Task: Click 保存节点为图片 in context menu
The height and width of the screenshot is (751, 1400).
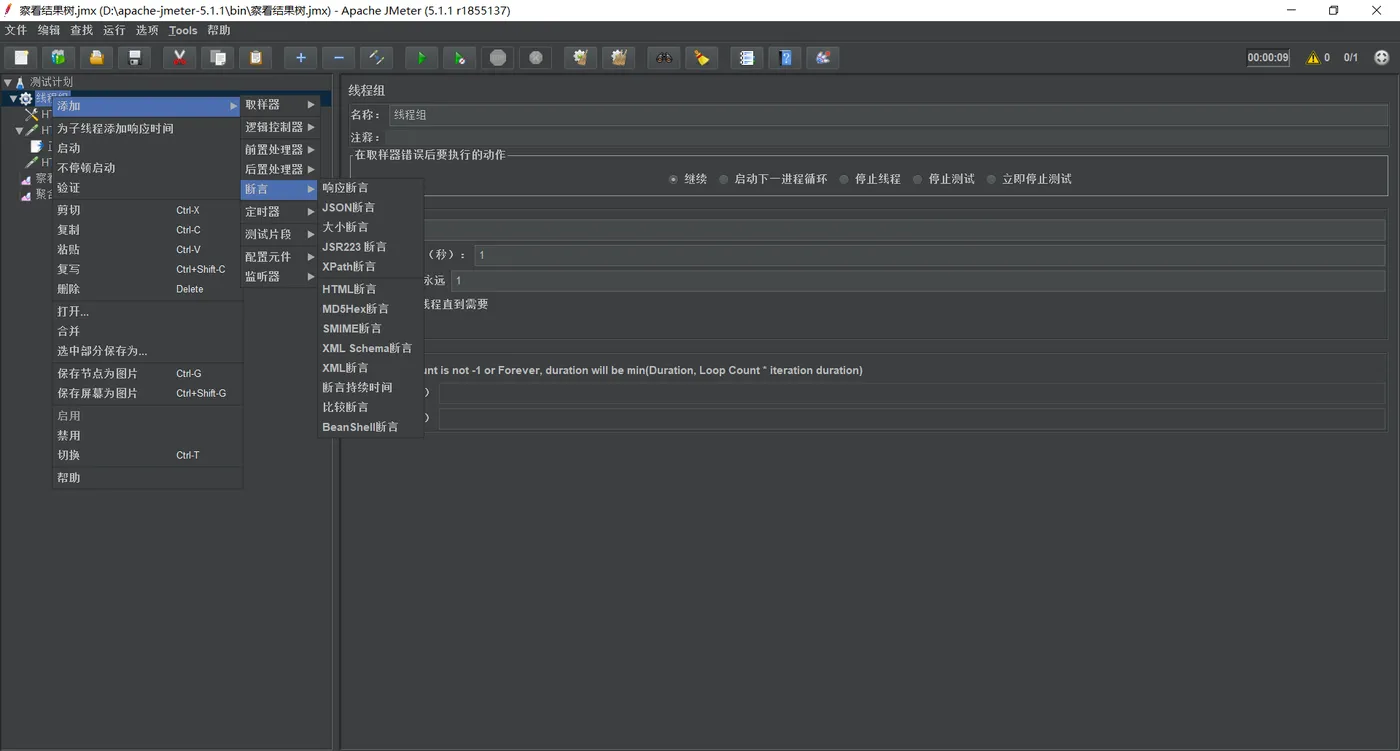Action: (x=147, y=373)
